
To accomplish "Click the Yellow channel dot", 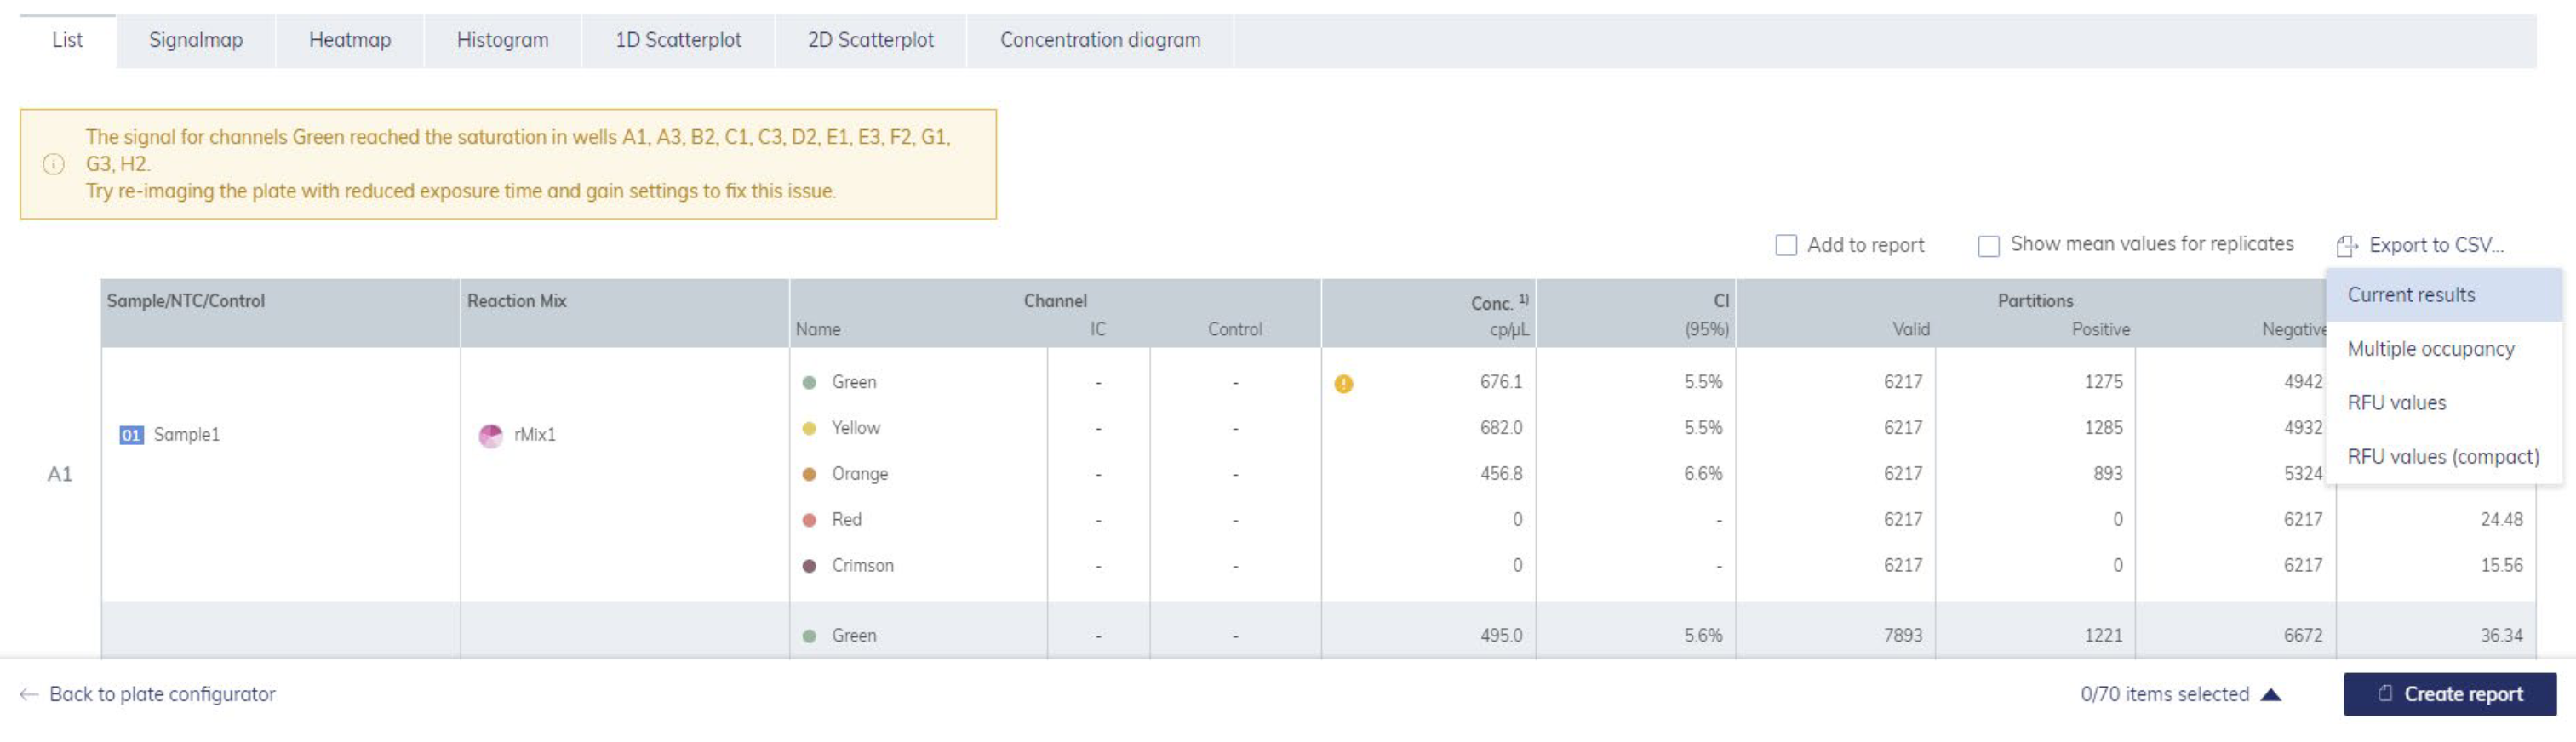I will tap(810, 428).
